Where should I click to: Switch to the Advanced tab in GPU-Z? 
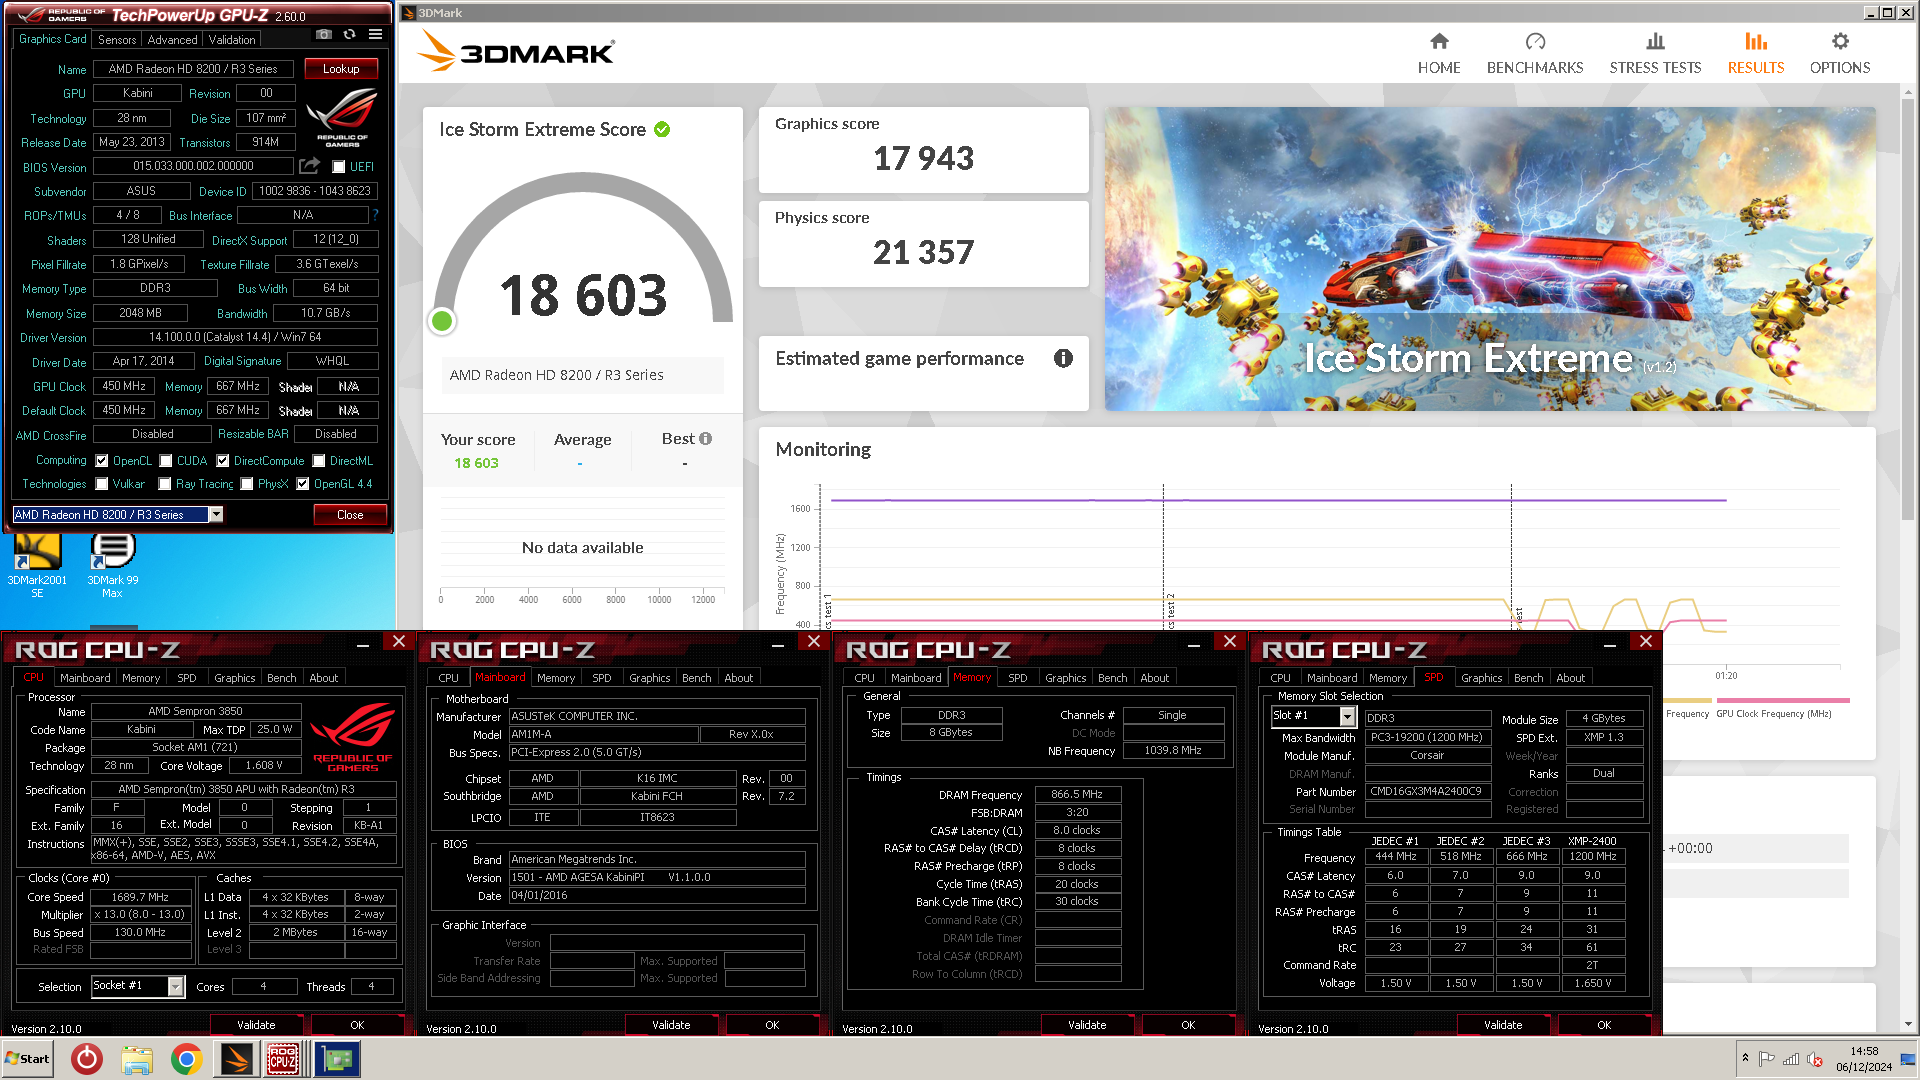tap(172, 40)
